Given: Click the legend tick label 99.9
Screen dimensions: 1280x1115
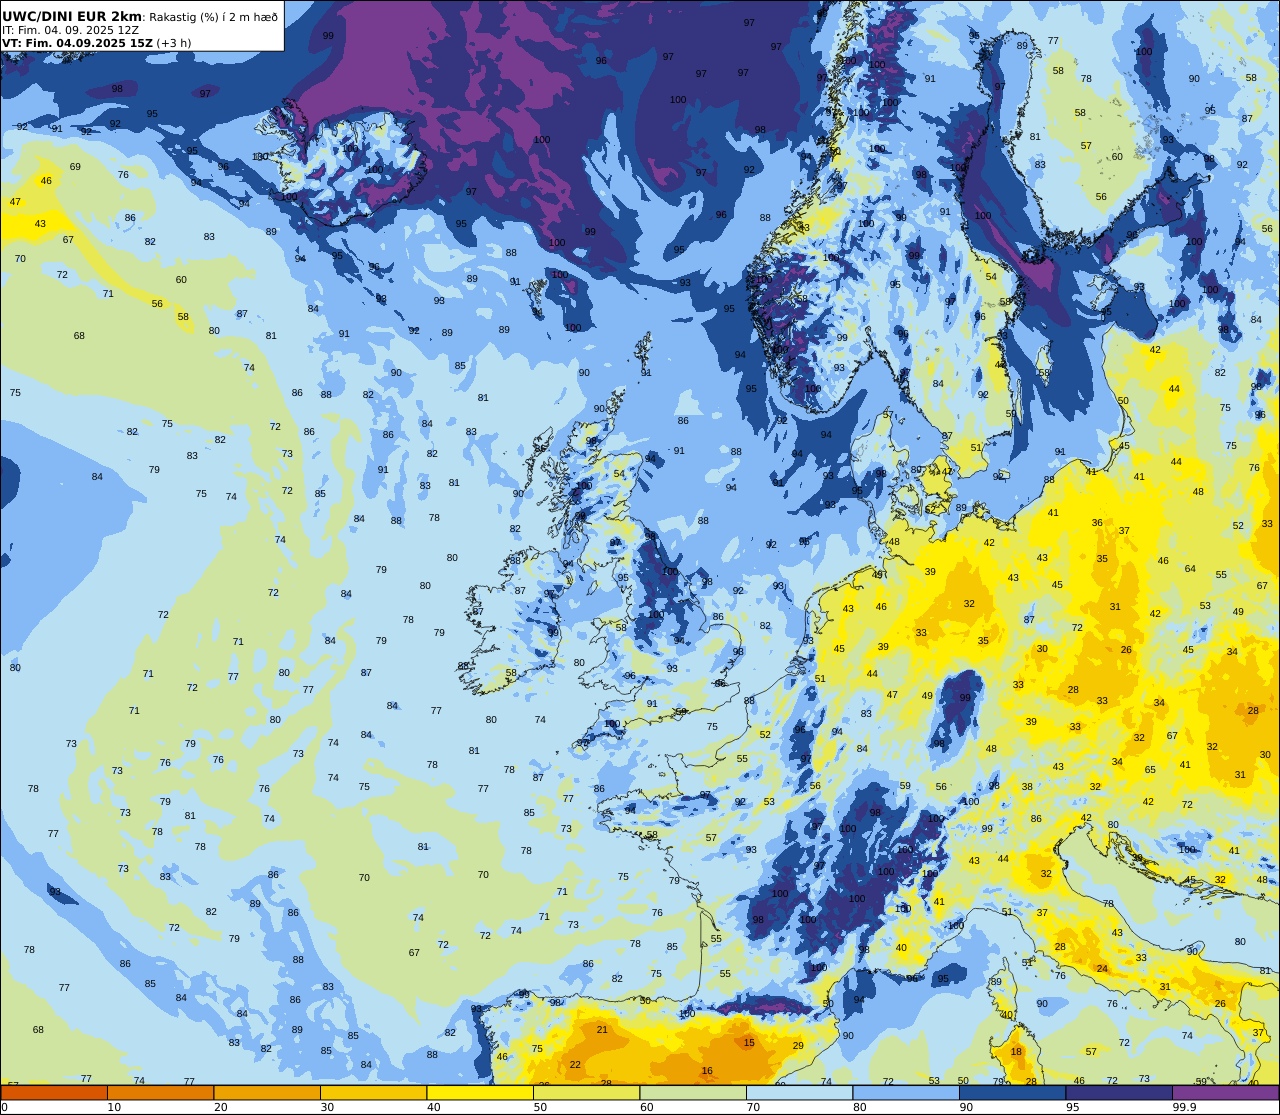Looking at the screenshot, I should (x=1184, y=1107).
